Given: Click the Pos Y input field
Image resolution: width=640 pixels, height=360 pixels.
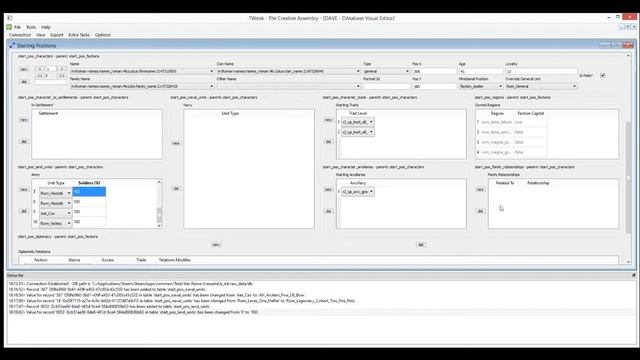Looking at the screenshot, I should (434, 87).
